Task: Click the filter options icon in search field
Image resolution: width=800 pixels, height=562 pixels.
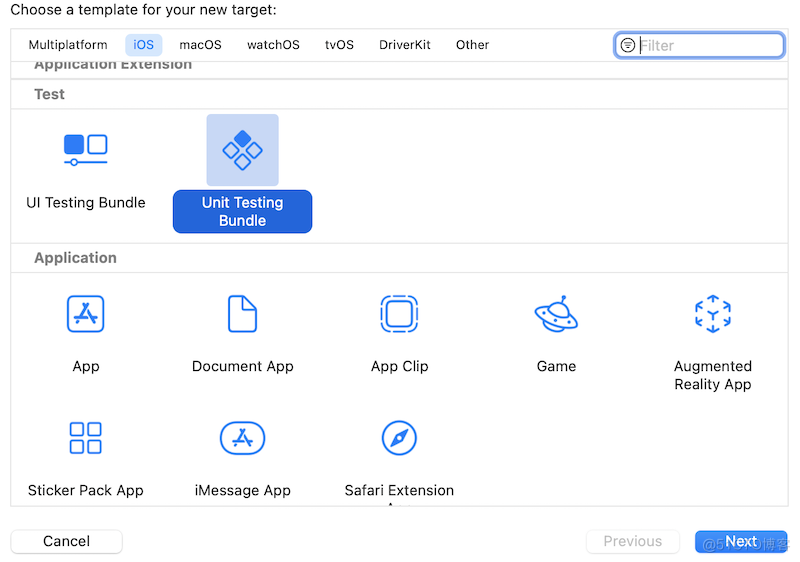Action: pyautogui.click(x=628, y=45)
